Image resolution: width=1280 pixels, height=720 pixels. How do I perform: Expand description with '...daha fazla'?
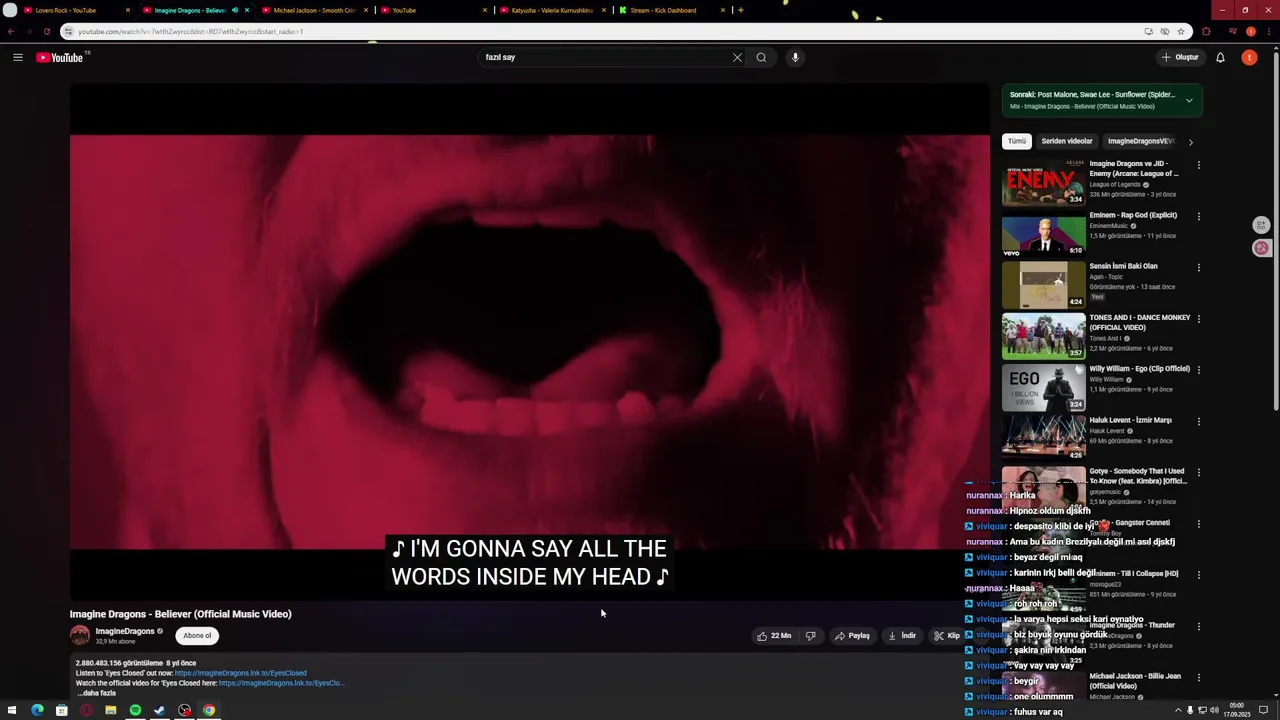tap(97, 693)
